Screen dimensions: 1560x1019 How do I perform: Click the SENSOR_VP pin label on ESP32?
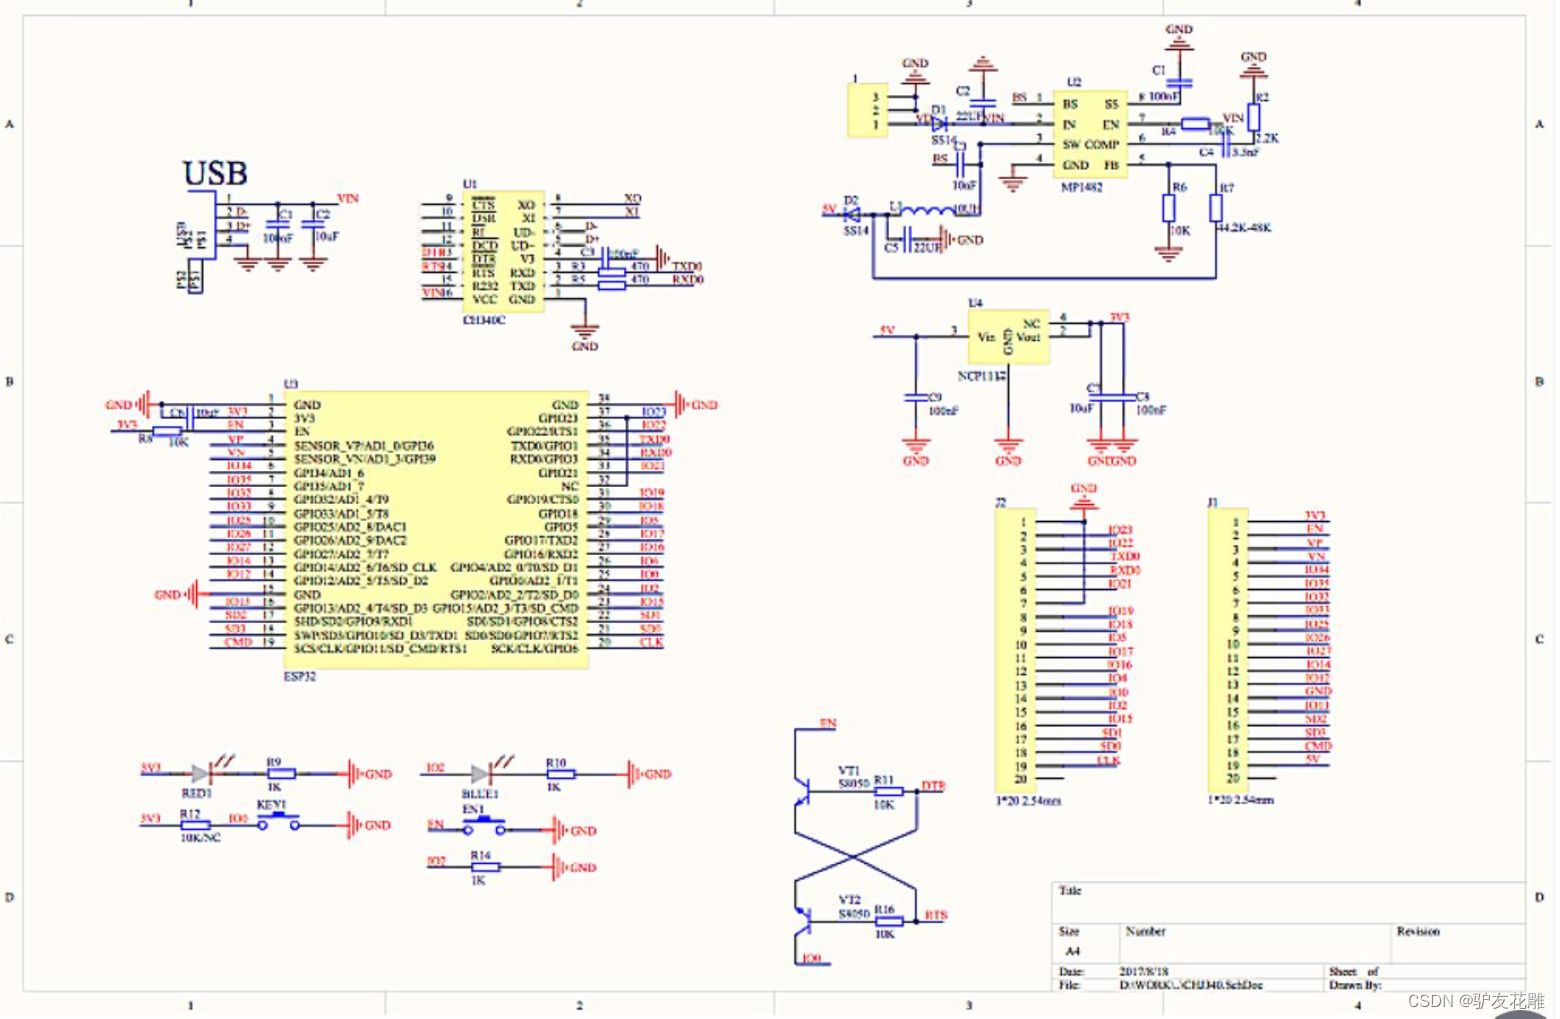364,445
